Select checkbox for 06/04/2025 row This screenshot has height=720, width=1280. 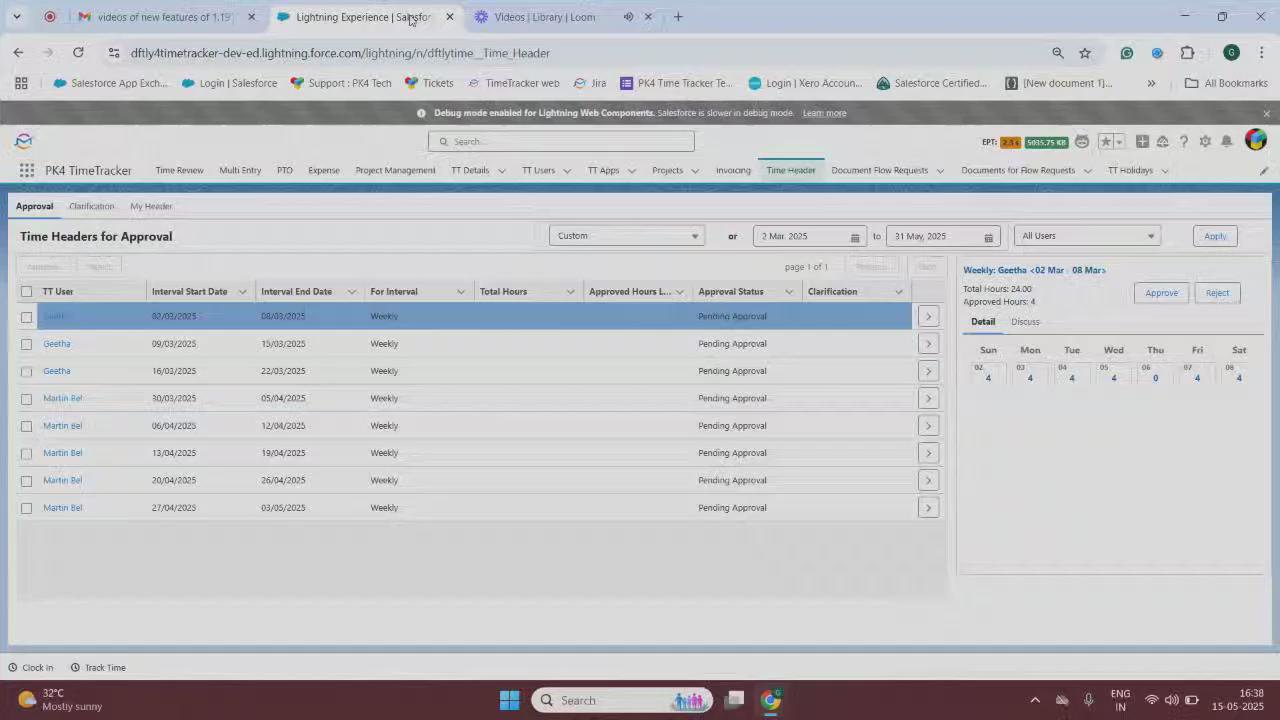[27, 426]
